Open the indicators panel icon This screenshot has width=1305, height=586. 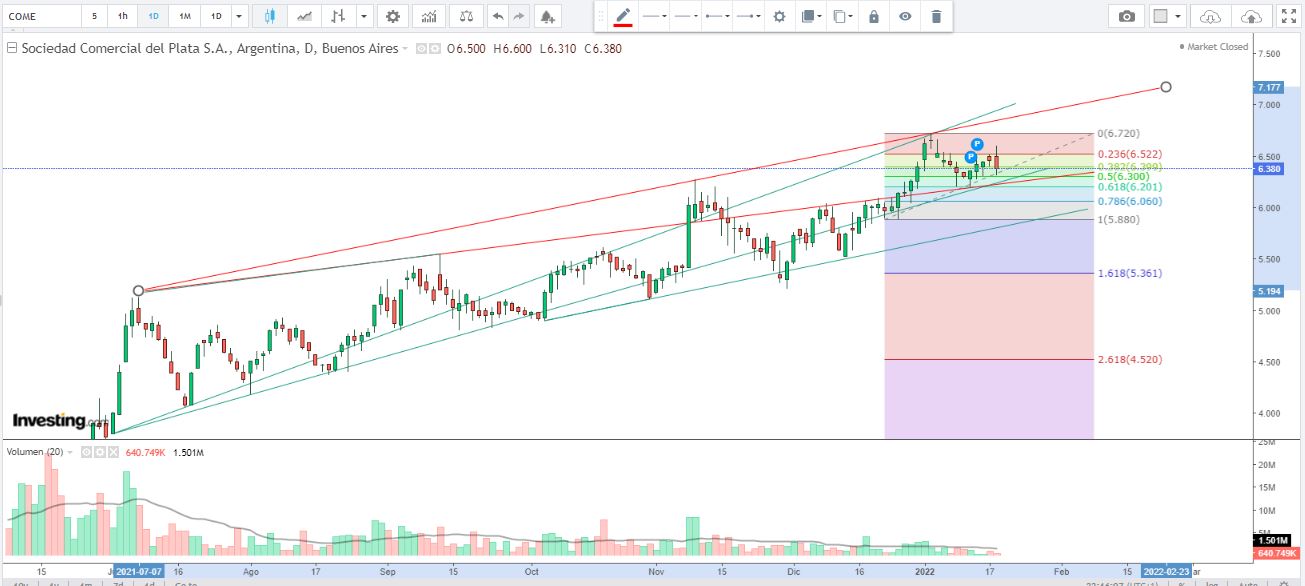point(428,16)
